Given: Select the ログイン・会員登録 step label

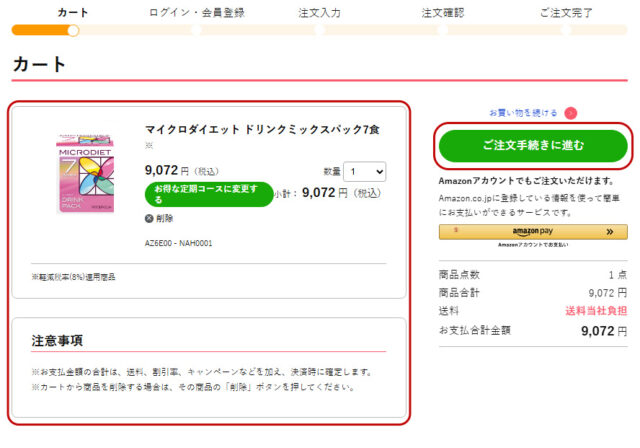Looking at the screenshot, I should click(196, 12).
